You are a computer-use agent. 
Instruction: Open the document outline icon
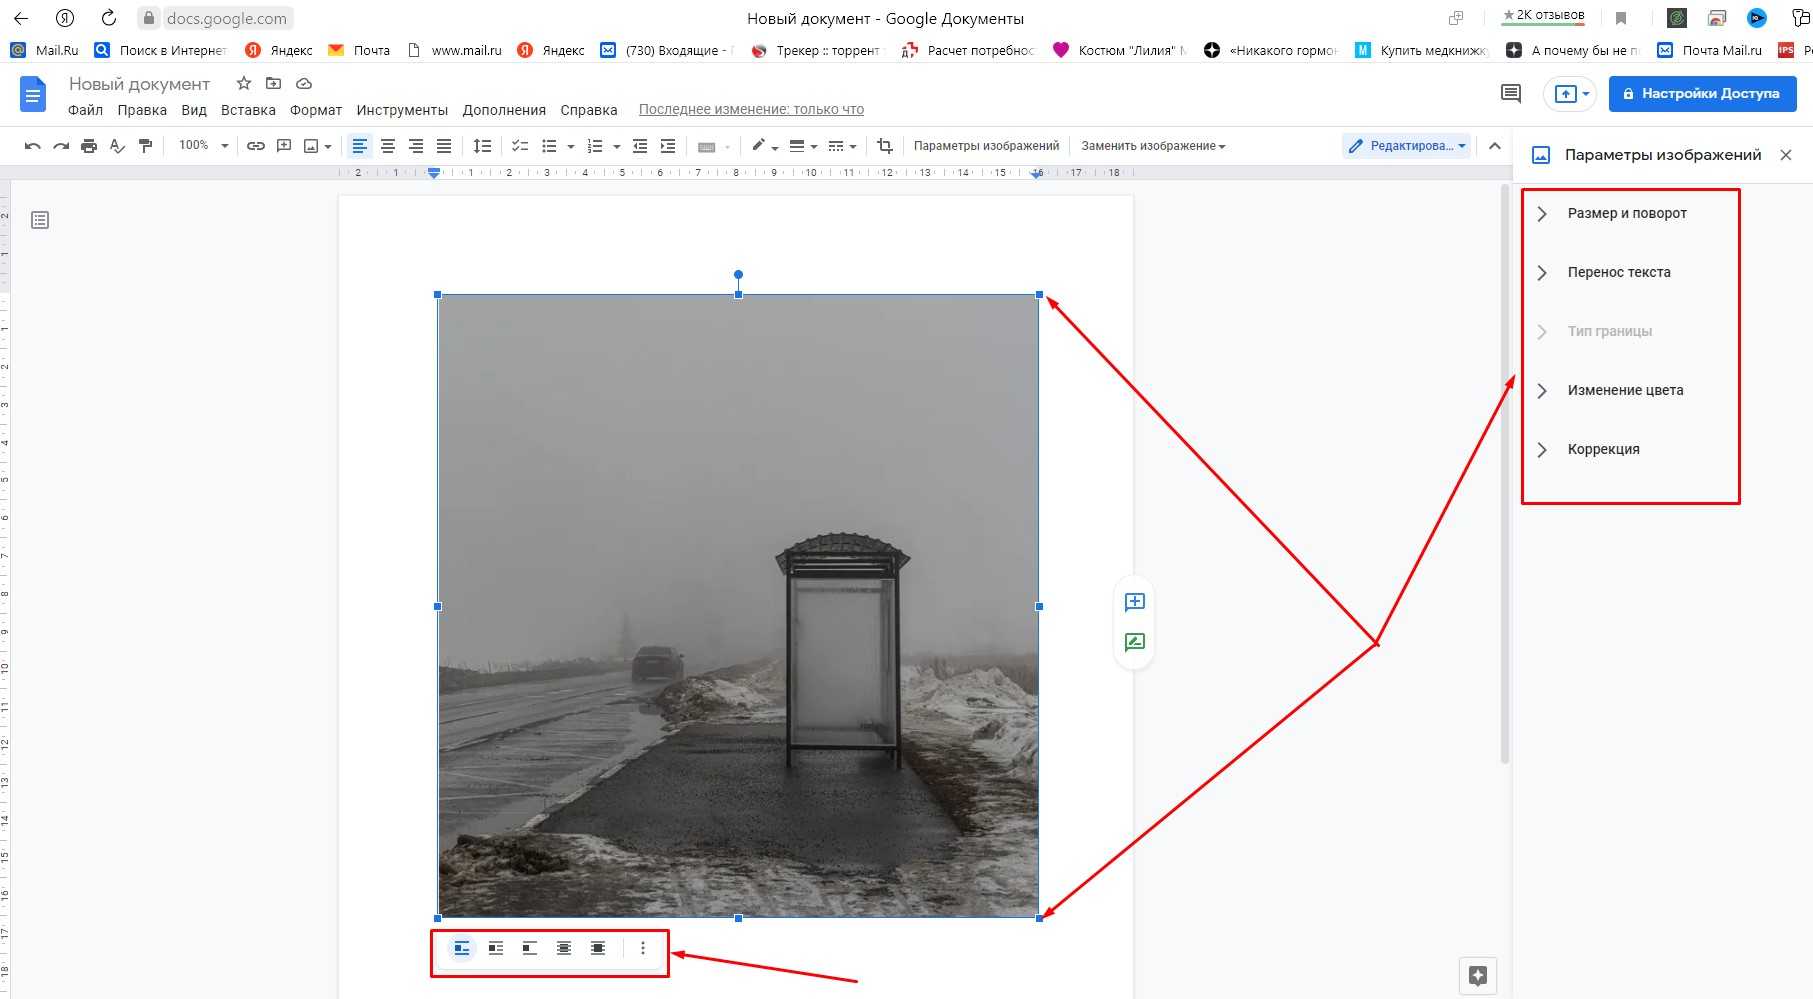click(x=40, y=220)
